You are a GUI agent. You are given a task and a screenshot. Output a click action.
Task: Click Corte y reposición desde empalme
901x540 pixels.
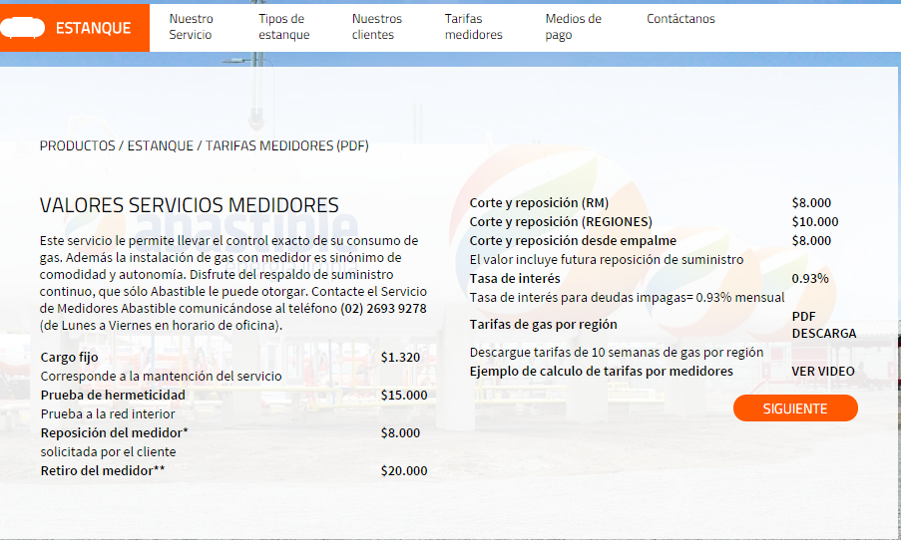point(573,241)
